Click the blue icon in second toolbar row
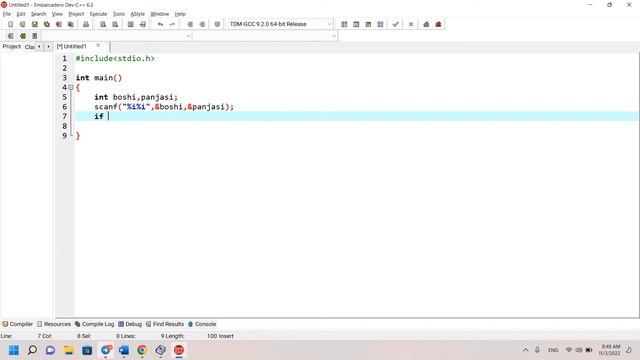 pos(35,36)
